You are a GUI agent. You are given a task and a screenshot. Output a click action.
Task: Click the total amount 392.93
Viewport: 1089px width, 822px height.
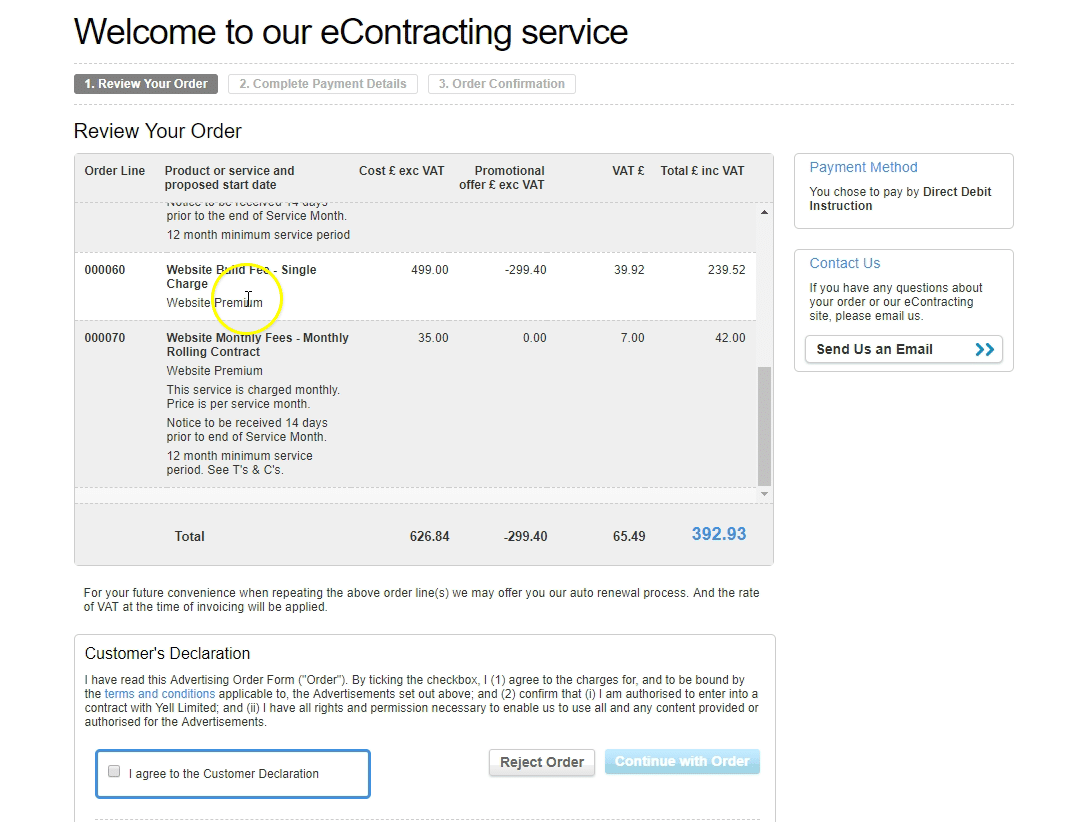click(719, 534)
